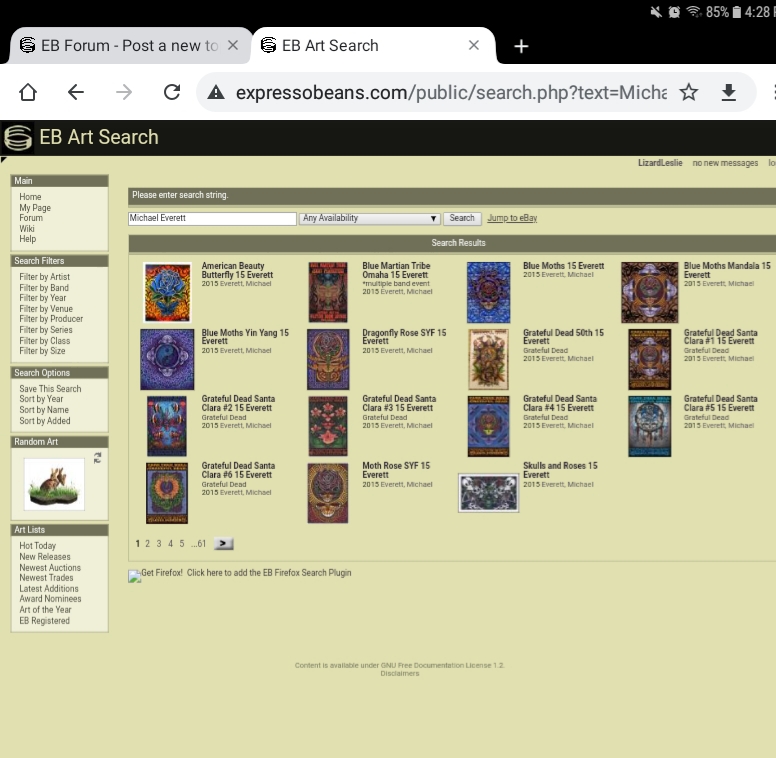
Task: Select Filter by Band
Action: (44, 287)
